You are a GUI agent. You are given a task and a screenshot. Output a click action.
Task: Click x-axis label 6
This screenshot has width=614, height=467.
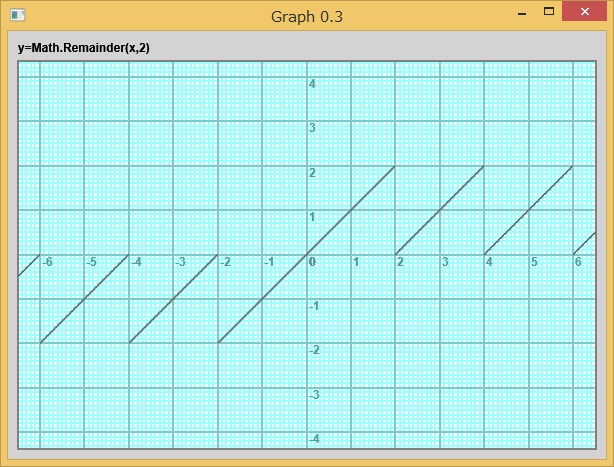pos(578,262)
